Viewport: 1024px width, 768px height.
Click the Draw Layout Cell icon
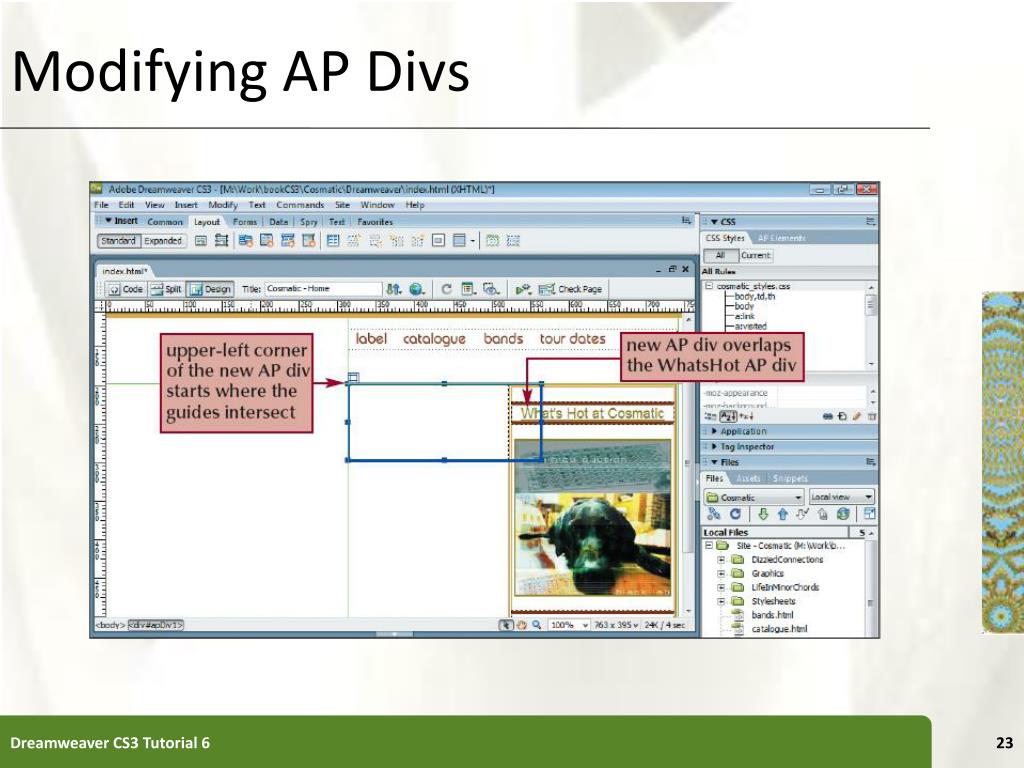[x=513, y=241]
